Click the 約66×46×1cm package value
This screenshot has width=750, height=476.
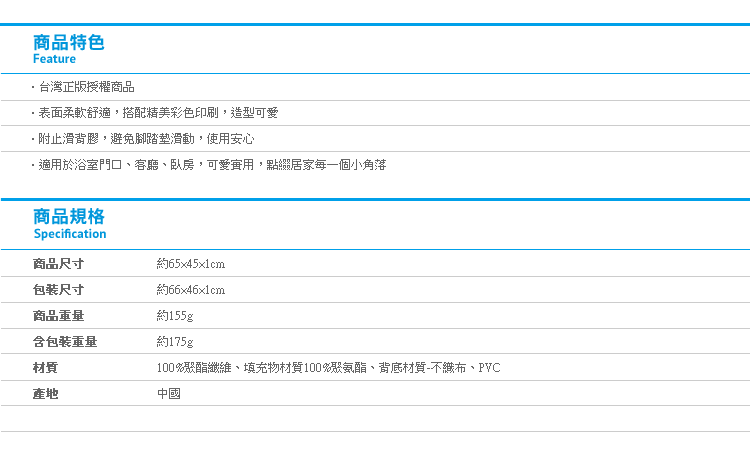190,290
